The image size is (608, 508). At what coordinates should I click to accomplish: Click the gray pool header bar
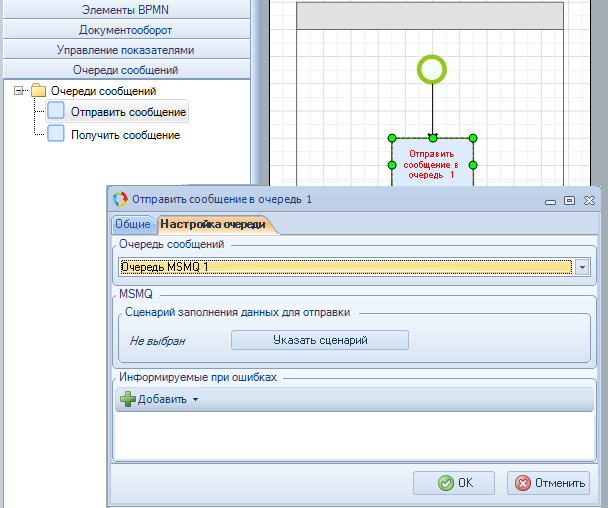[430, 16]
